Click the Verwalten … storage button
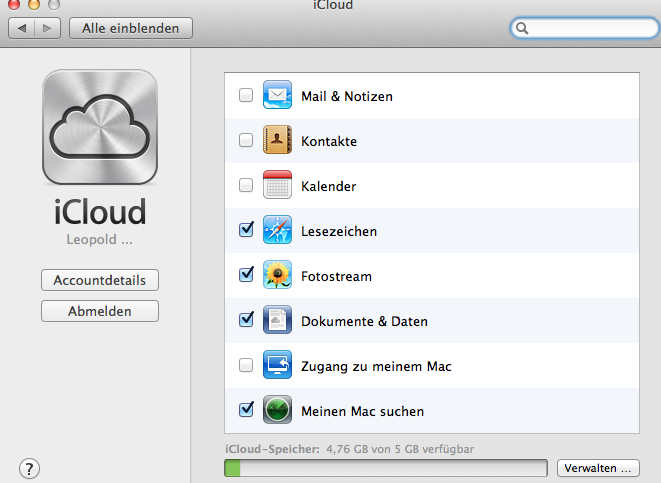Screen dimensions: 661x483 point(598,468)
